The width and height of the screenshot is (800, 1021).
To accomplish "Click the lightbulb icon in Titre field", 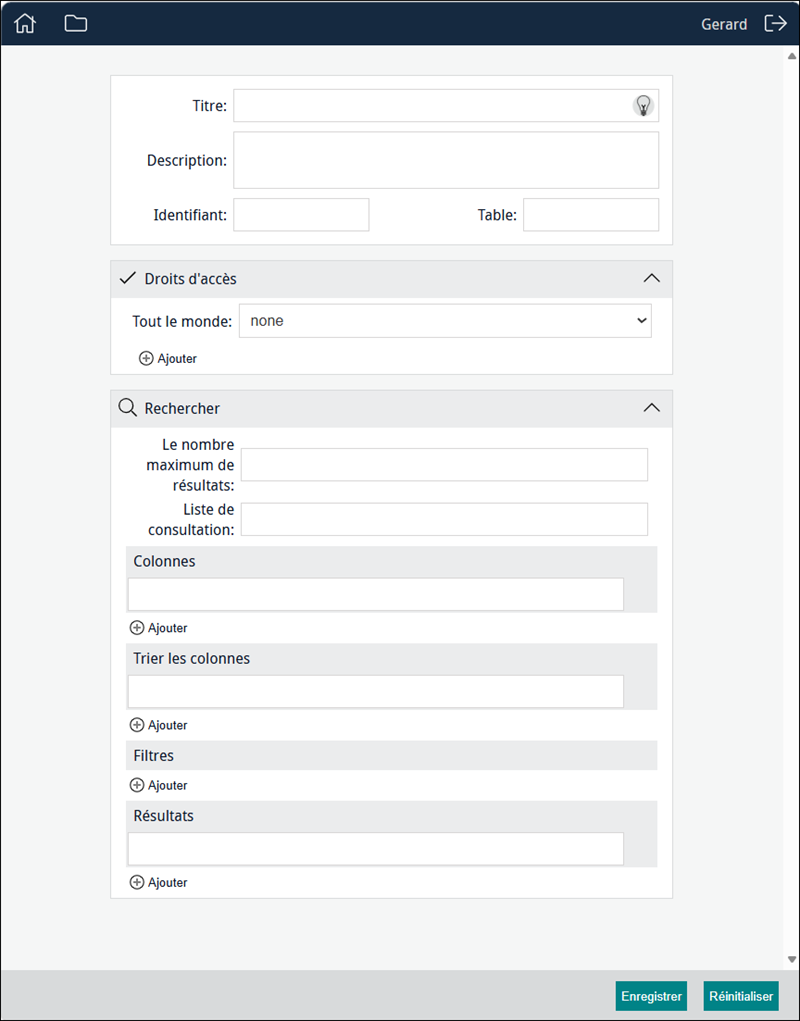I will tap(643, 105).
